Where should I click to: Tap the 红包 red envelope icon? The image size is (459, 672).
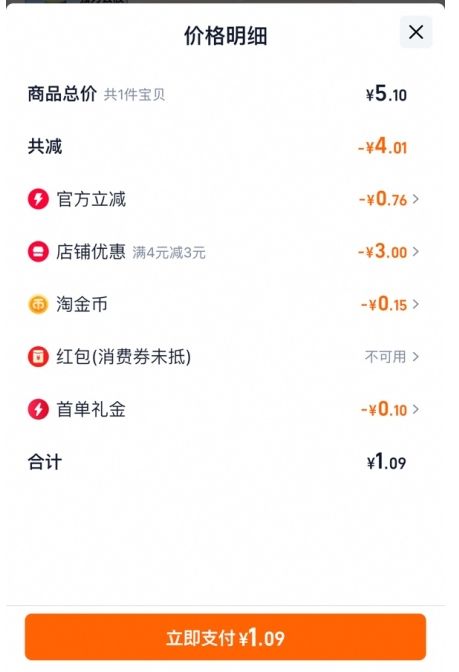(38, 357)
